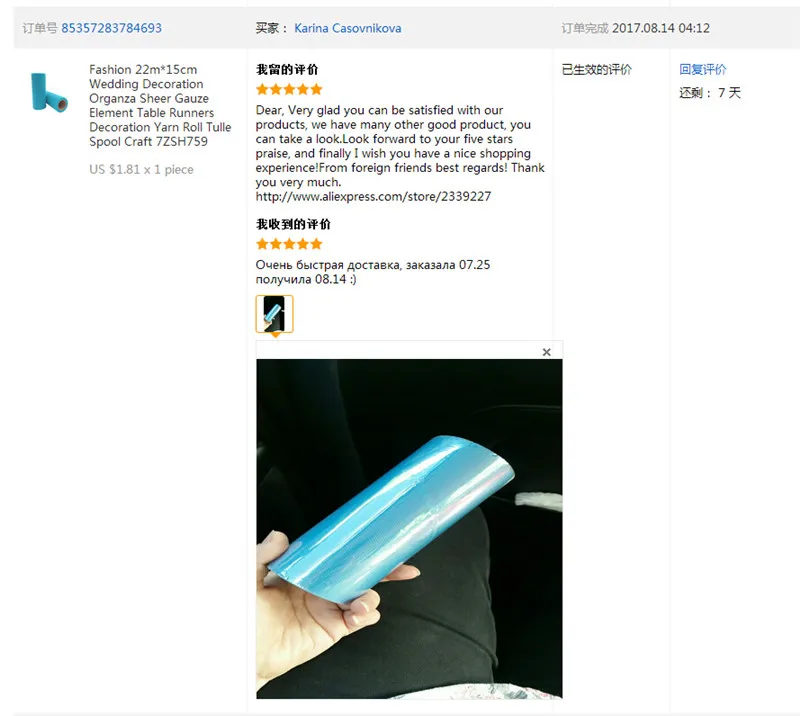
Task: Click the US $1.81 price text
Action: point(141,169)
